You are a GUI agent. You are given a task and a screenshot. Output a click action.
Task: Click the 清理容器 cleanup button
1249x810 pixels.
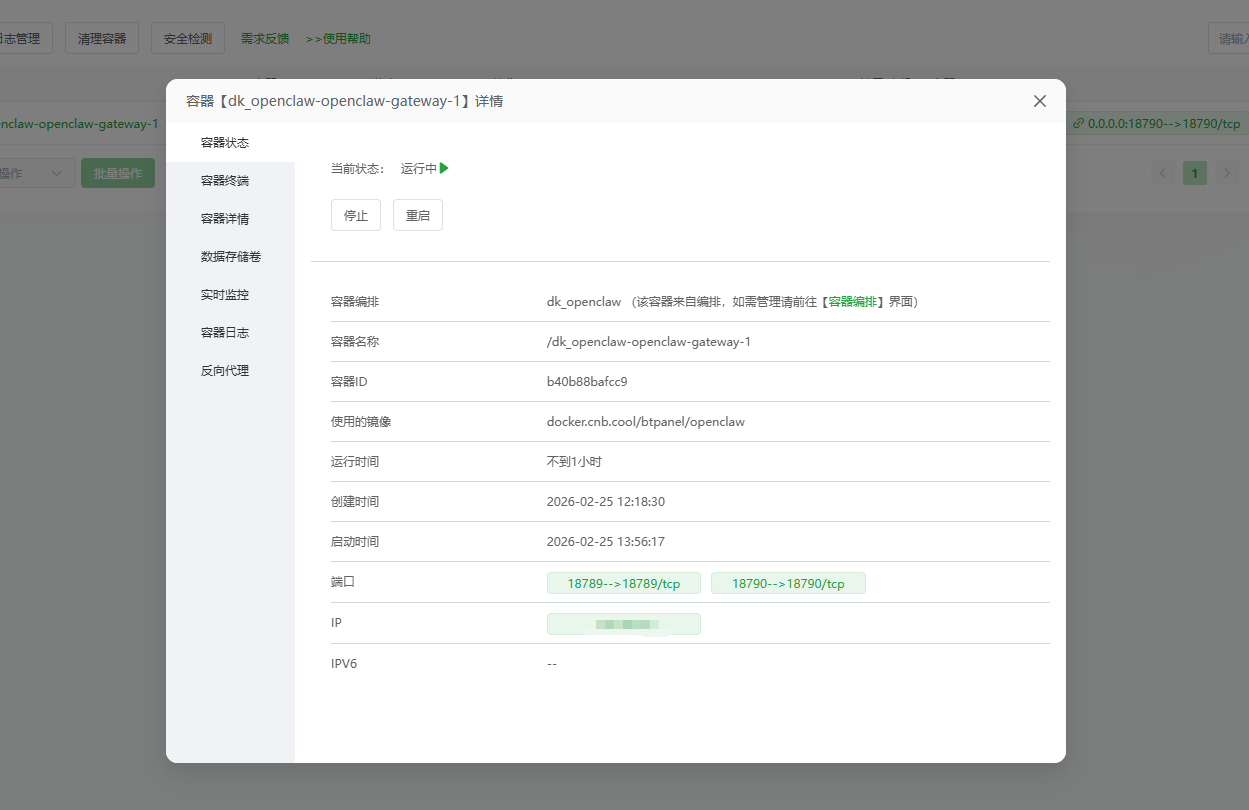click(x=101, y=37)
